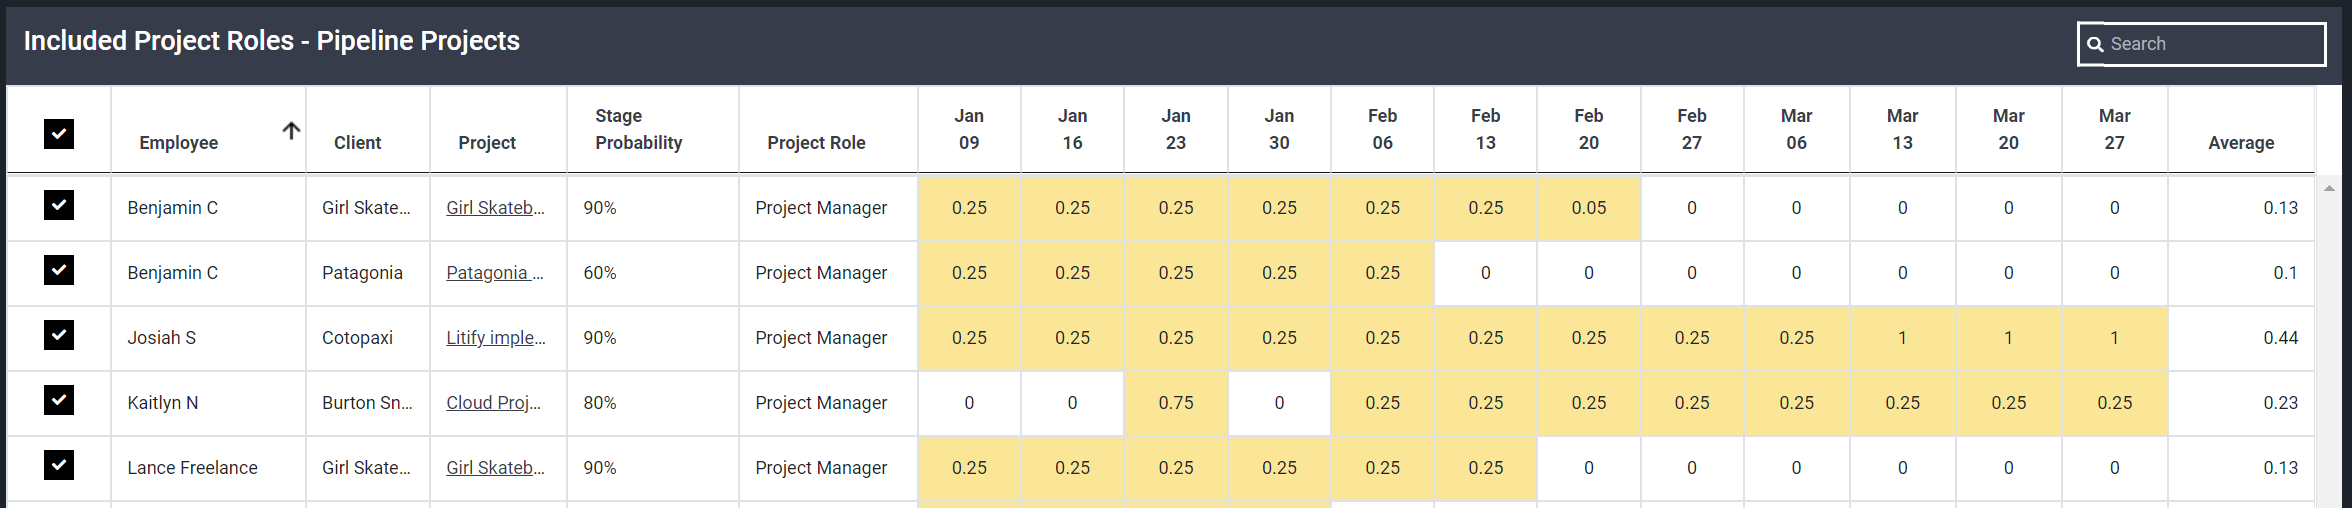The width and height of the screenshot is (2352, 508).
Task: Click Benjamin C Patagonia's Feb 13 zero cell
Action: click(1486, 273)
